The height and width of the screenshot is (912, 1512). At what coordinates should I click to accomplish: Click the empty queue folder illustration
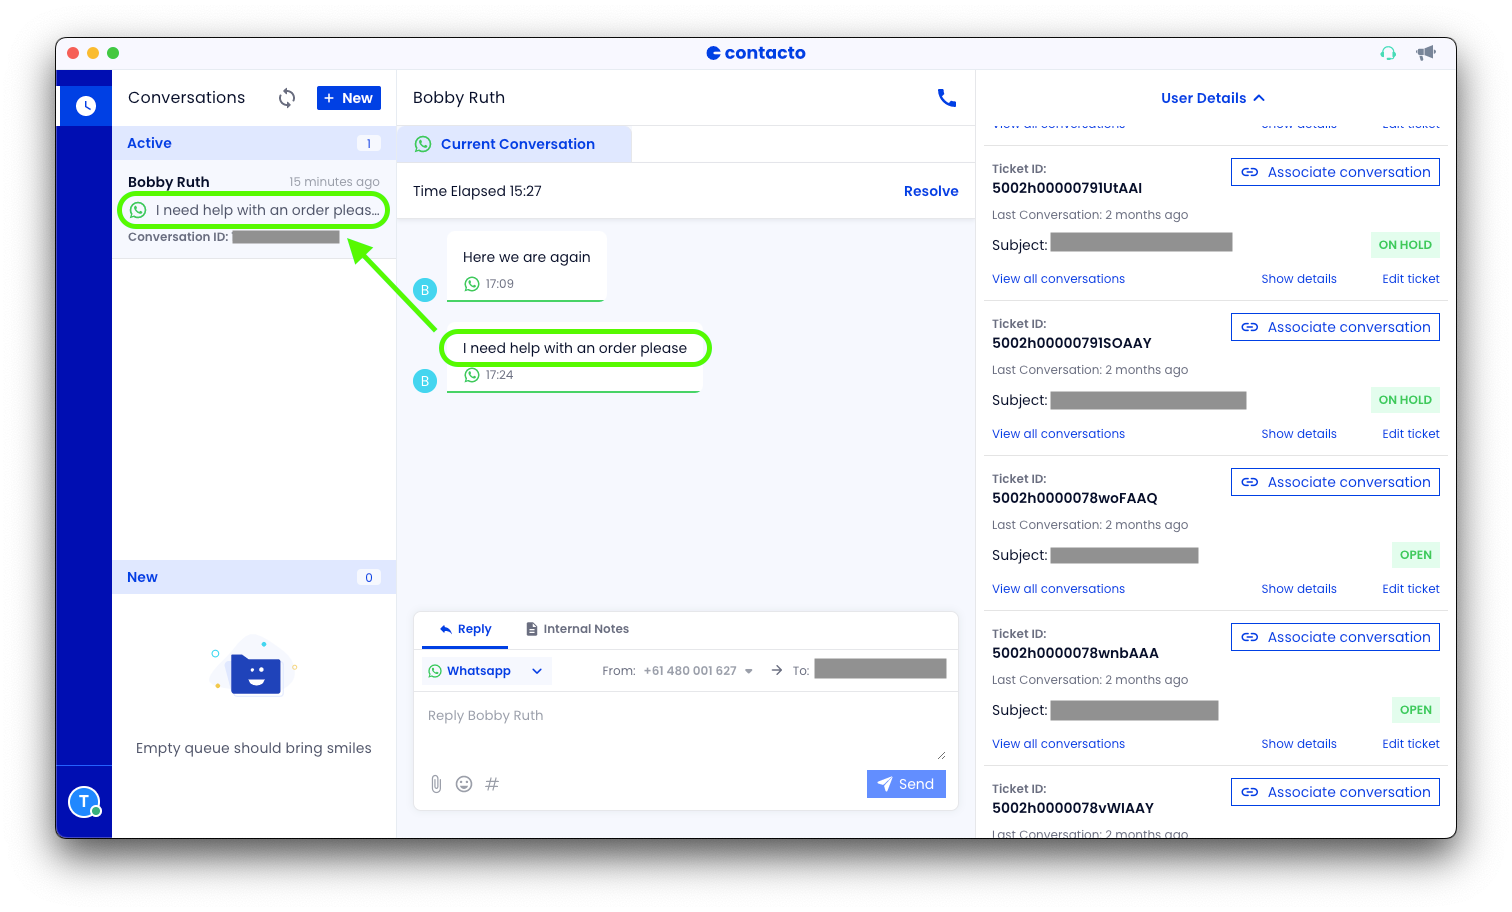[x=254, y=666]
